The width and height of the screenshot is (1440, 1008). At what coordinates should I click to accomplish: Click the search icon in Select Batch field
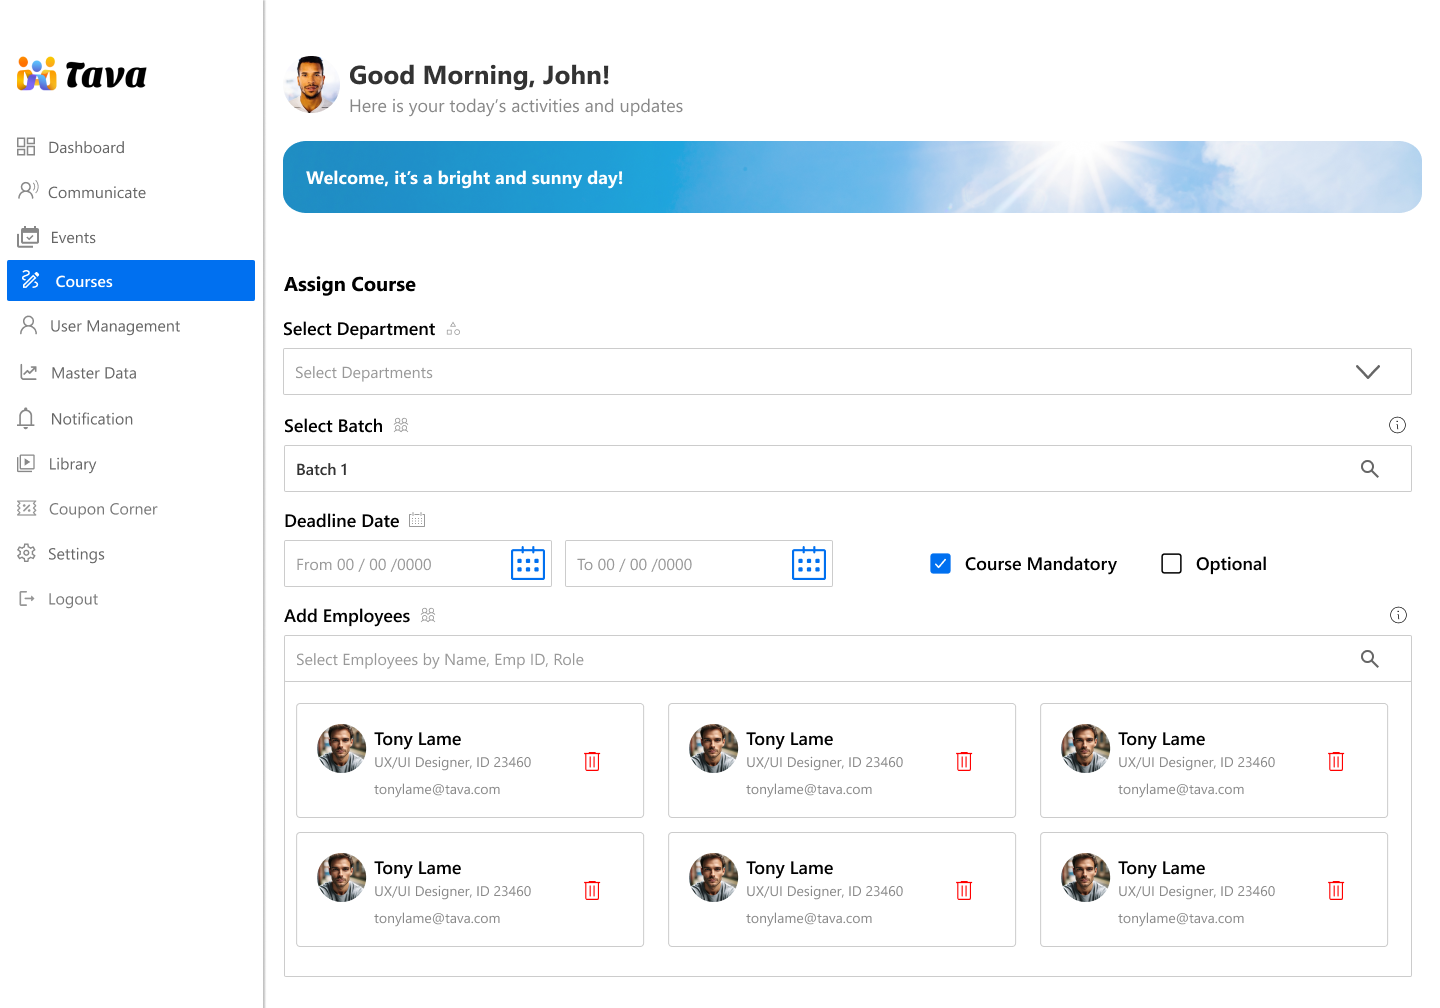pyautogui.click(x=1369, y=469)
